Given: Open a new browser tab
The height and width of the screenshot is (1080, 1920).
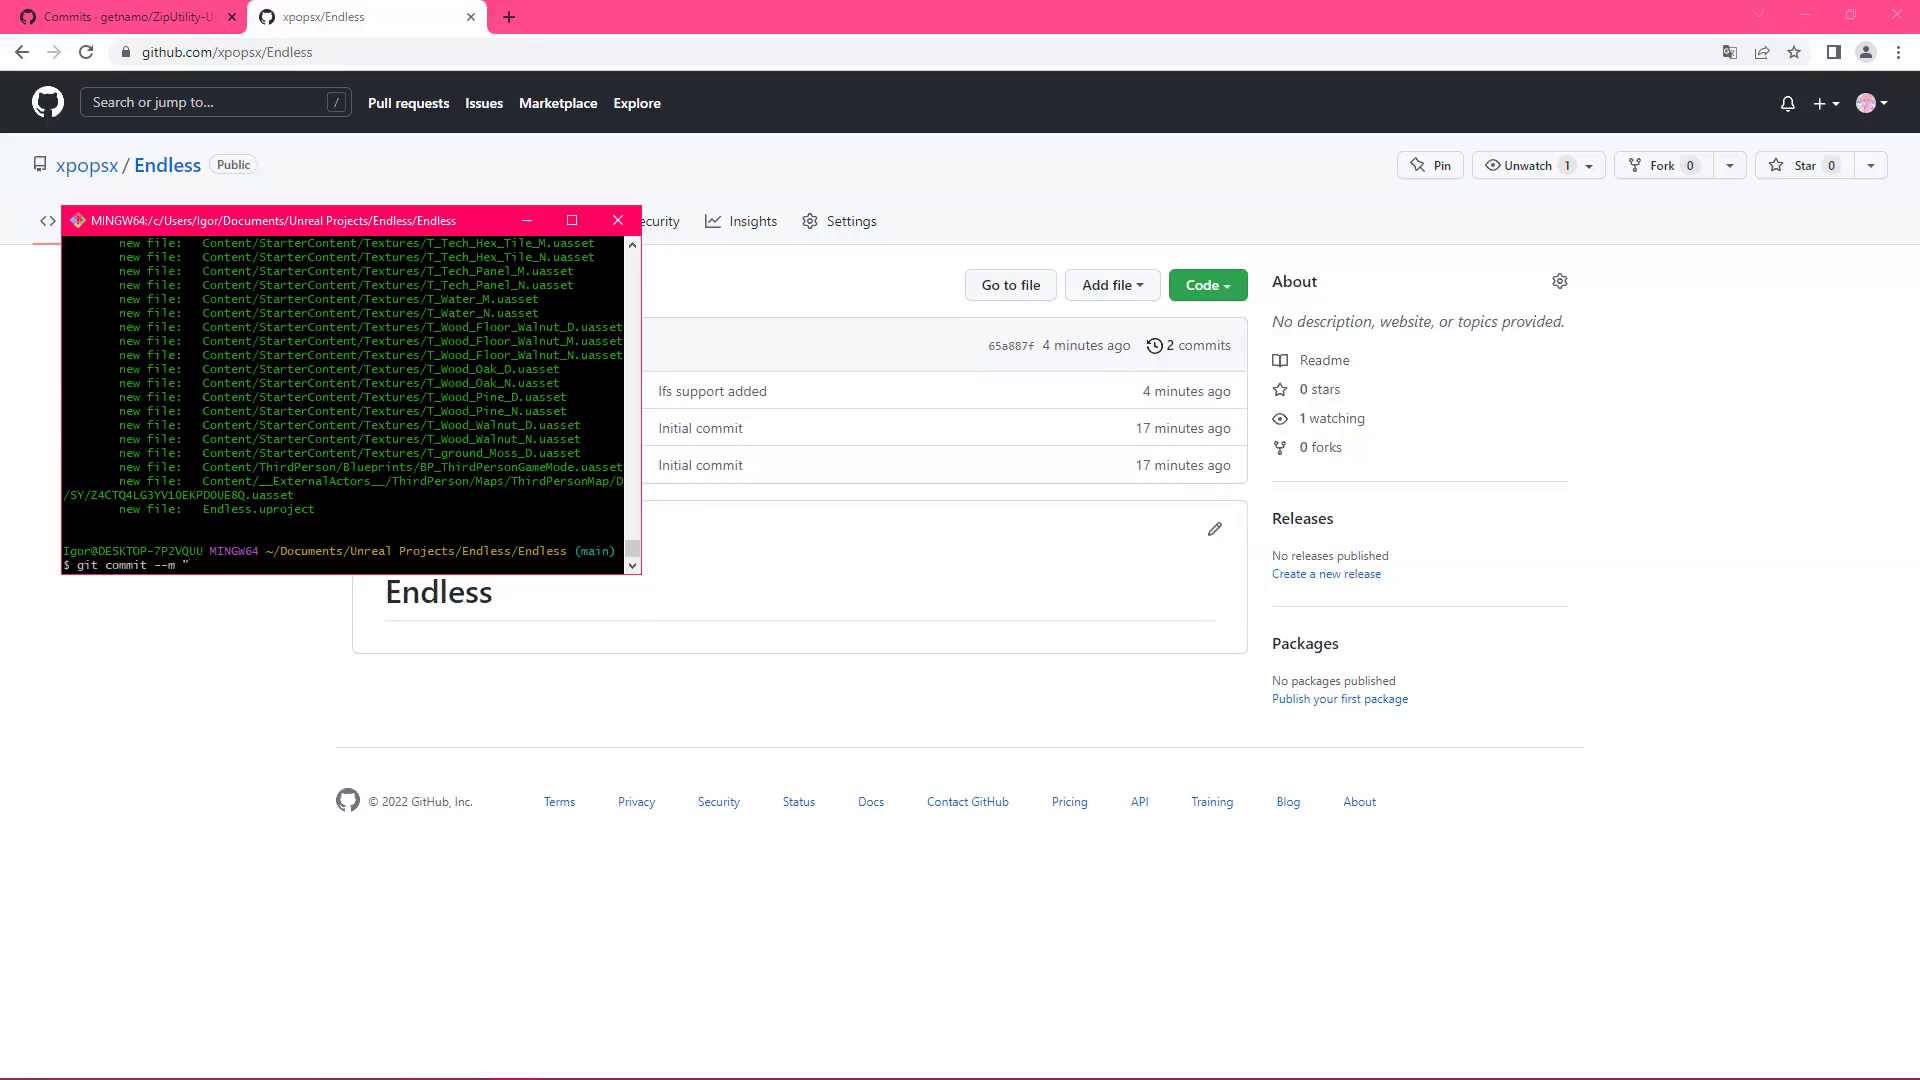Looking at the screenshot, I should 509,17.
